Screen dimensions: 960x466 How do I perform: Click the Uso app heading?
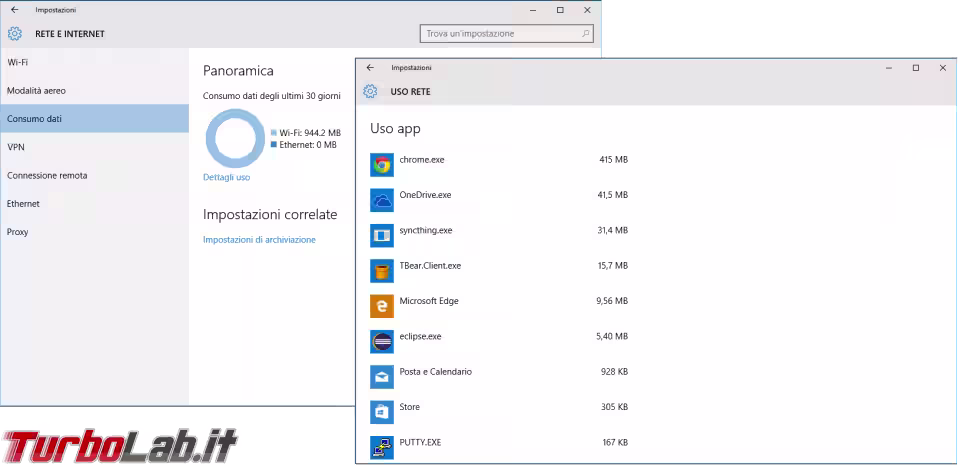click(x=395, y=129)
